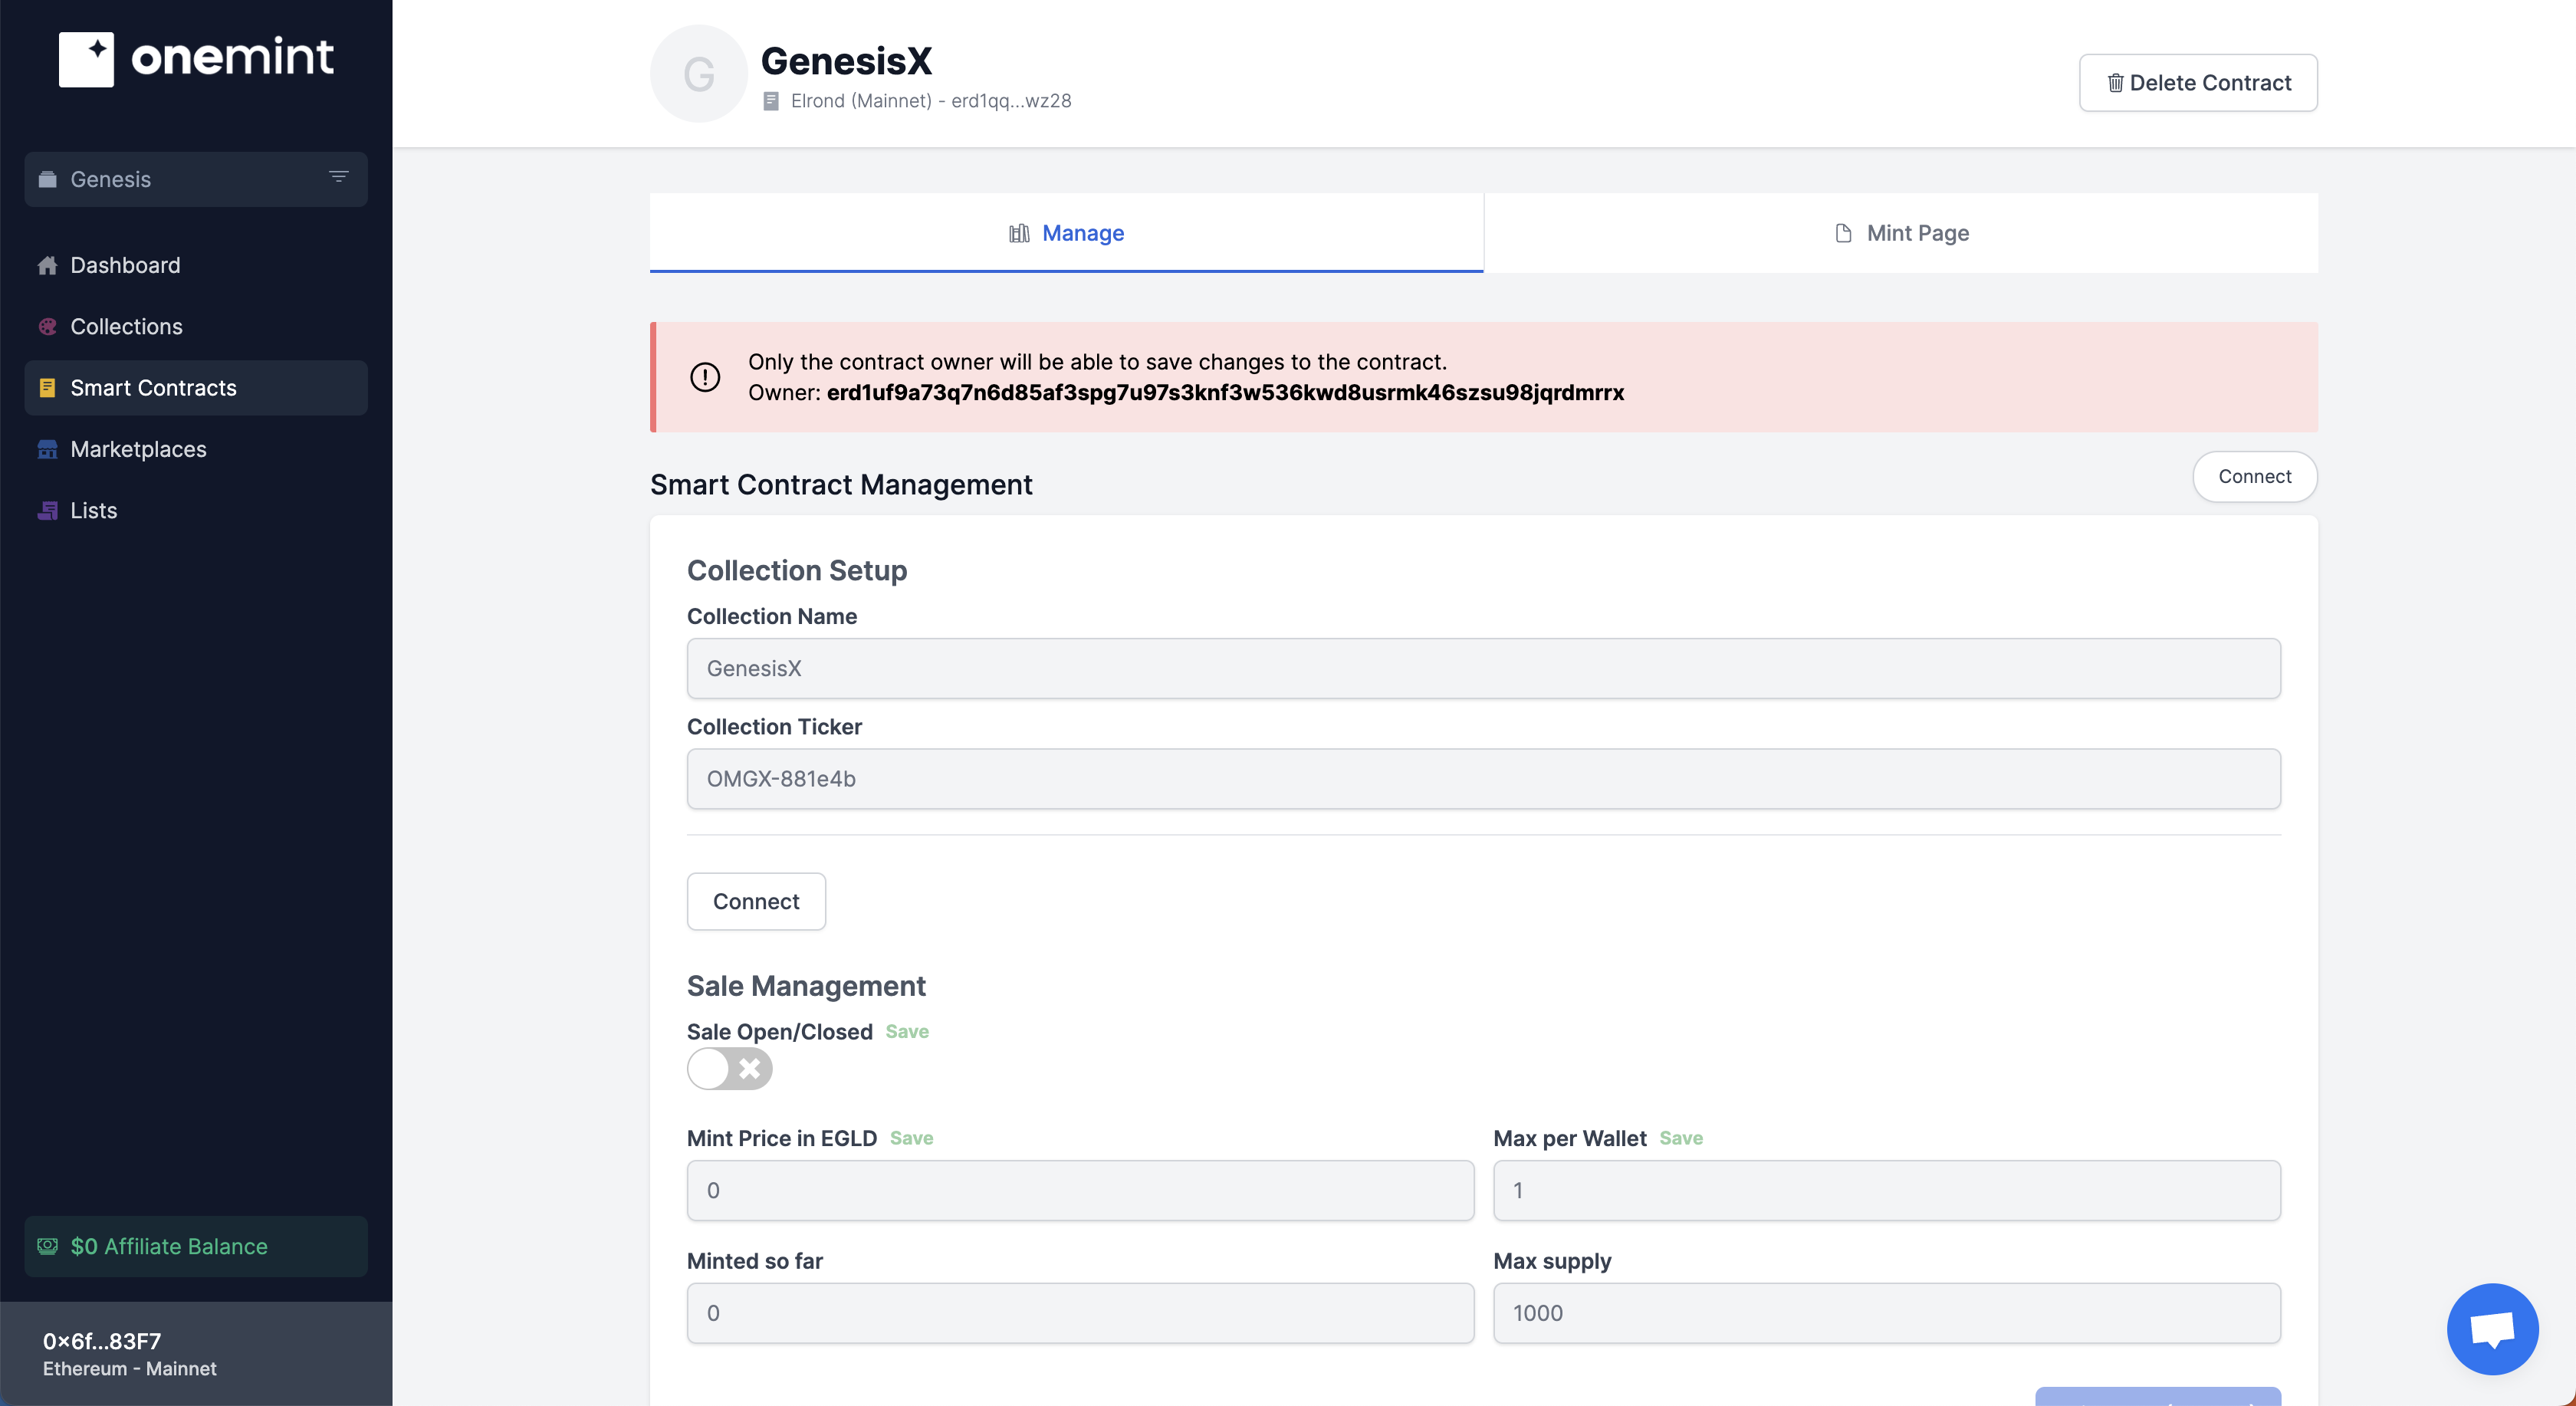Click the owner address erd1uf9a...dmrrx
The height and width of the screenshot is (1406, 2576).
(x=1225, y=392)
